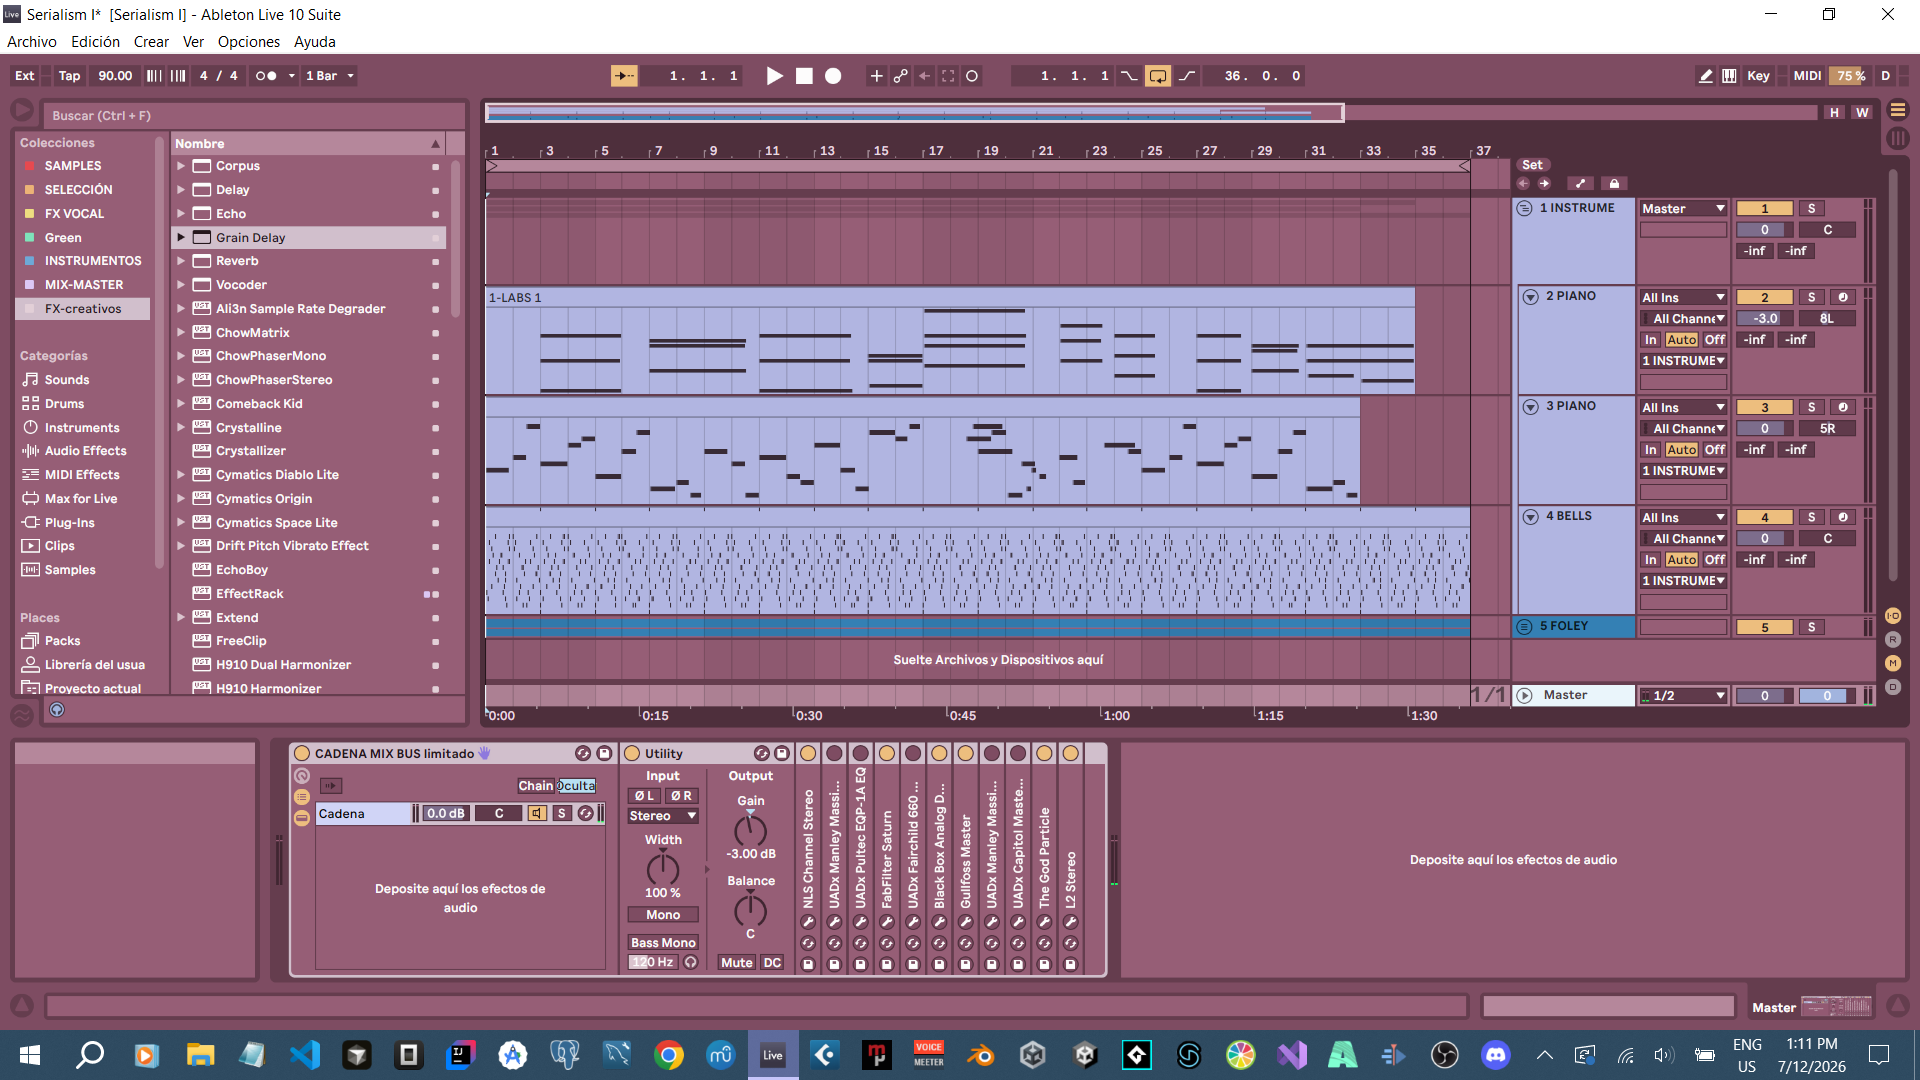Screen dimensions: 1920x1080
Task: Open The God Particle plugin wrench
Action: [x=1044, y=922]
